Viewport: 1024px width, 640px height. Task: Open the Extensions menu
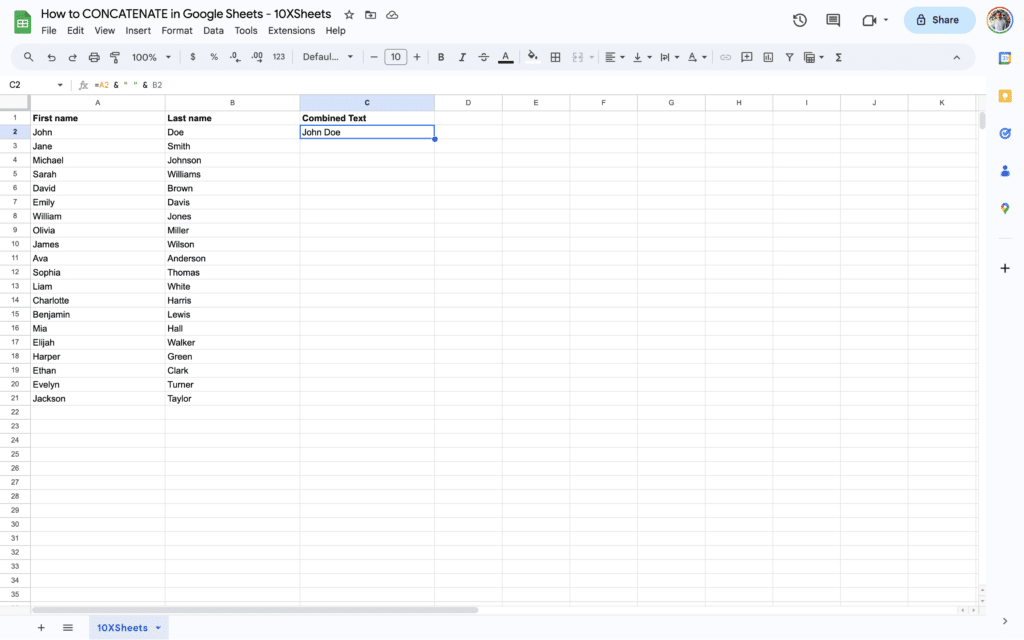(291, 30)
